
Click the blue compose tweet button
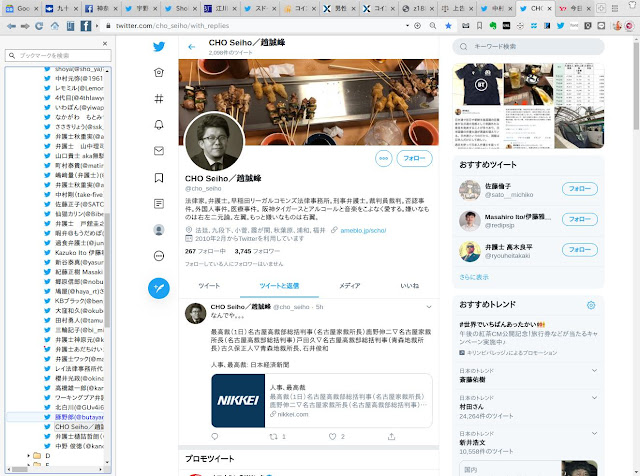pos(159,288)
